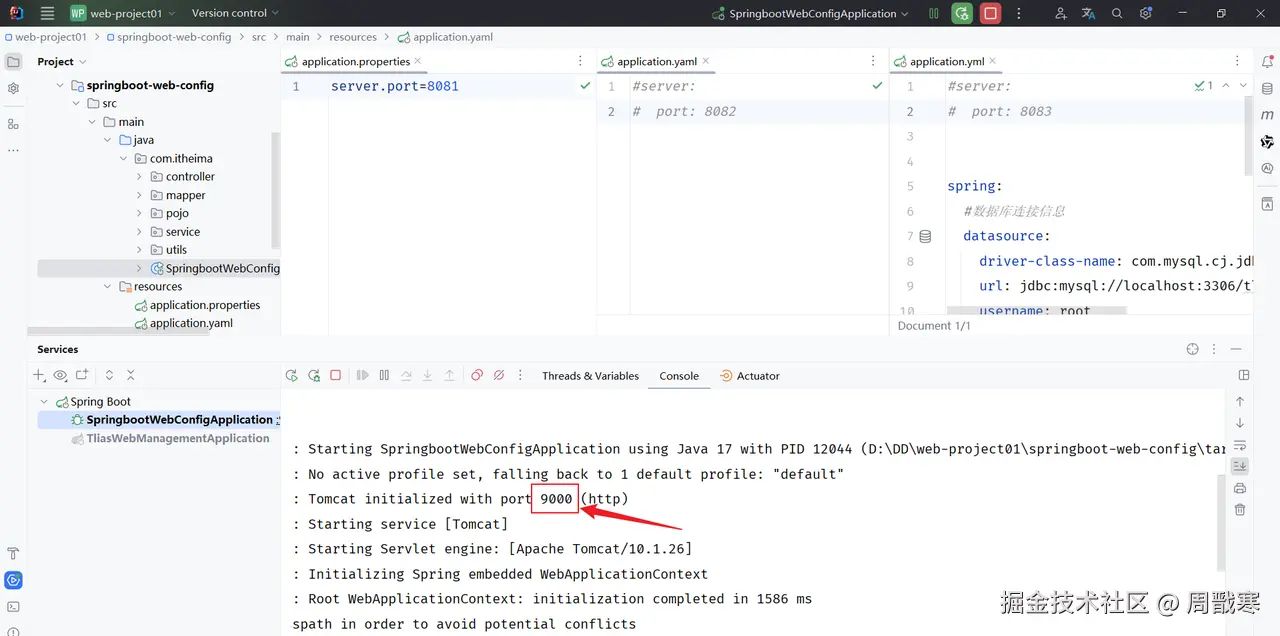The image size is (1280, 636).
Task: Collapse the java folder
Action: click(x=108, y=140)
